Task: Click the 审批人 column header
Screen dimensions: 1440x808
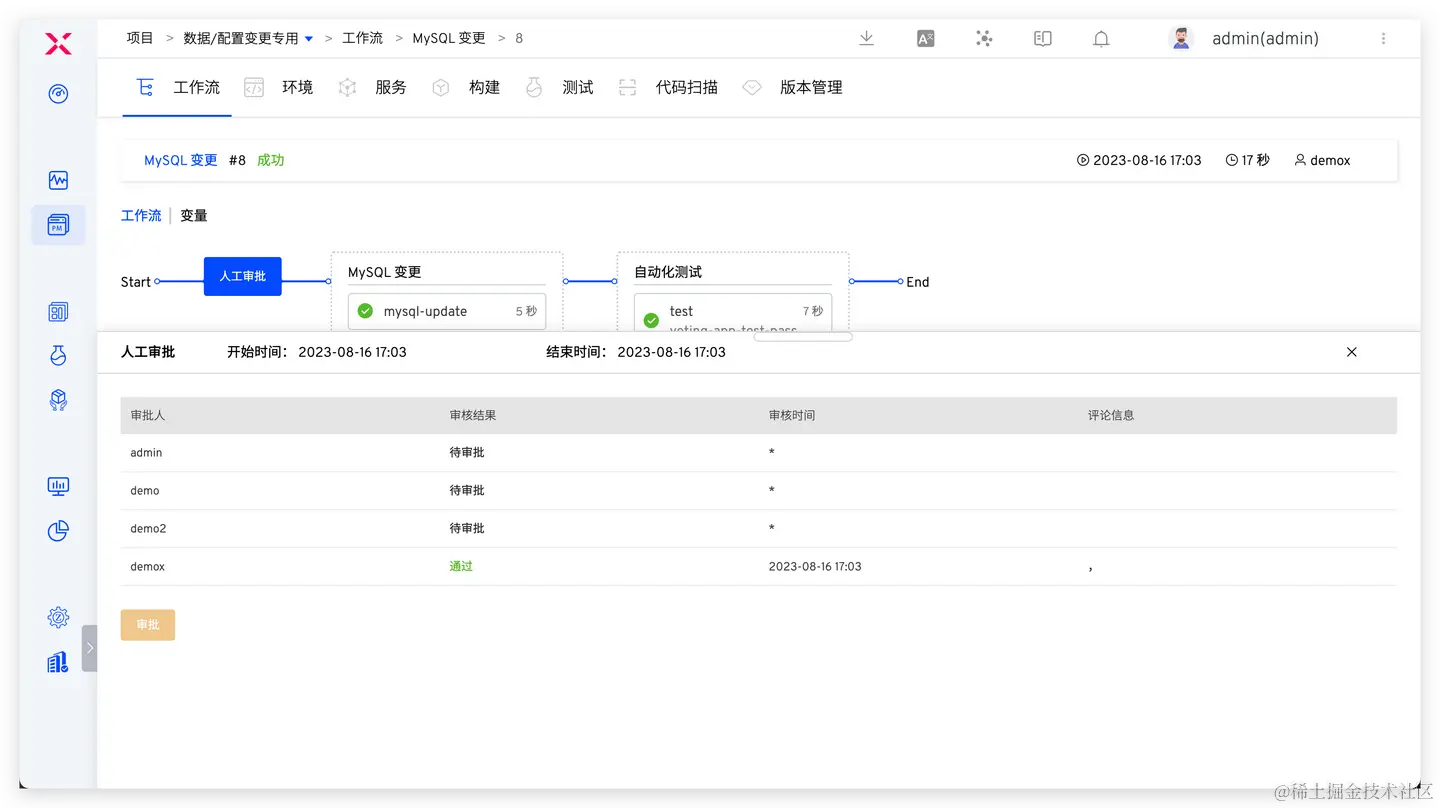Action: 148,415
